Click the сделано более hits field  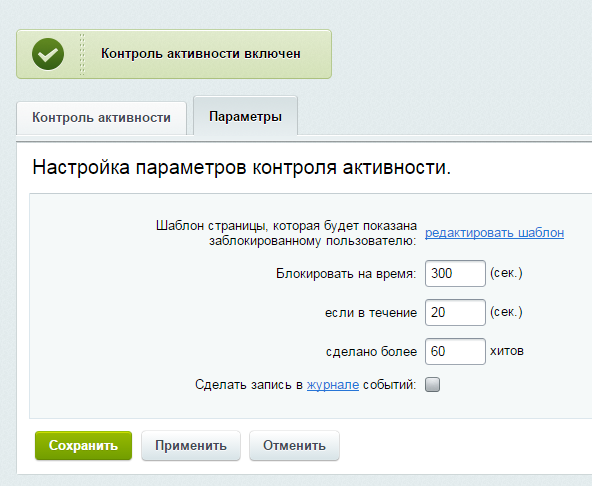tap(455, 352)
